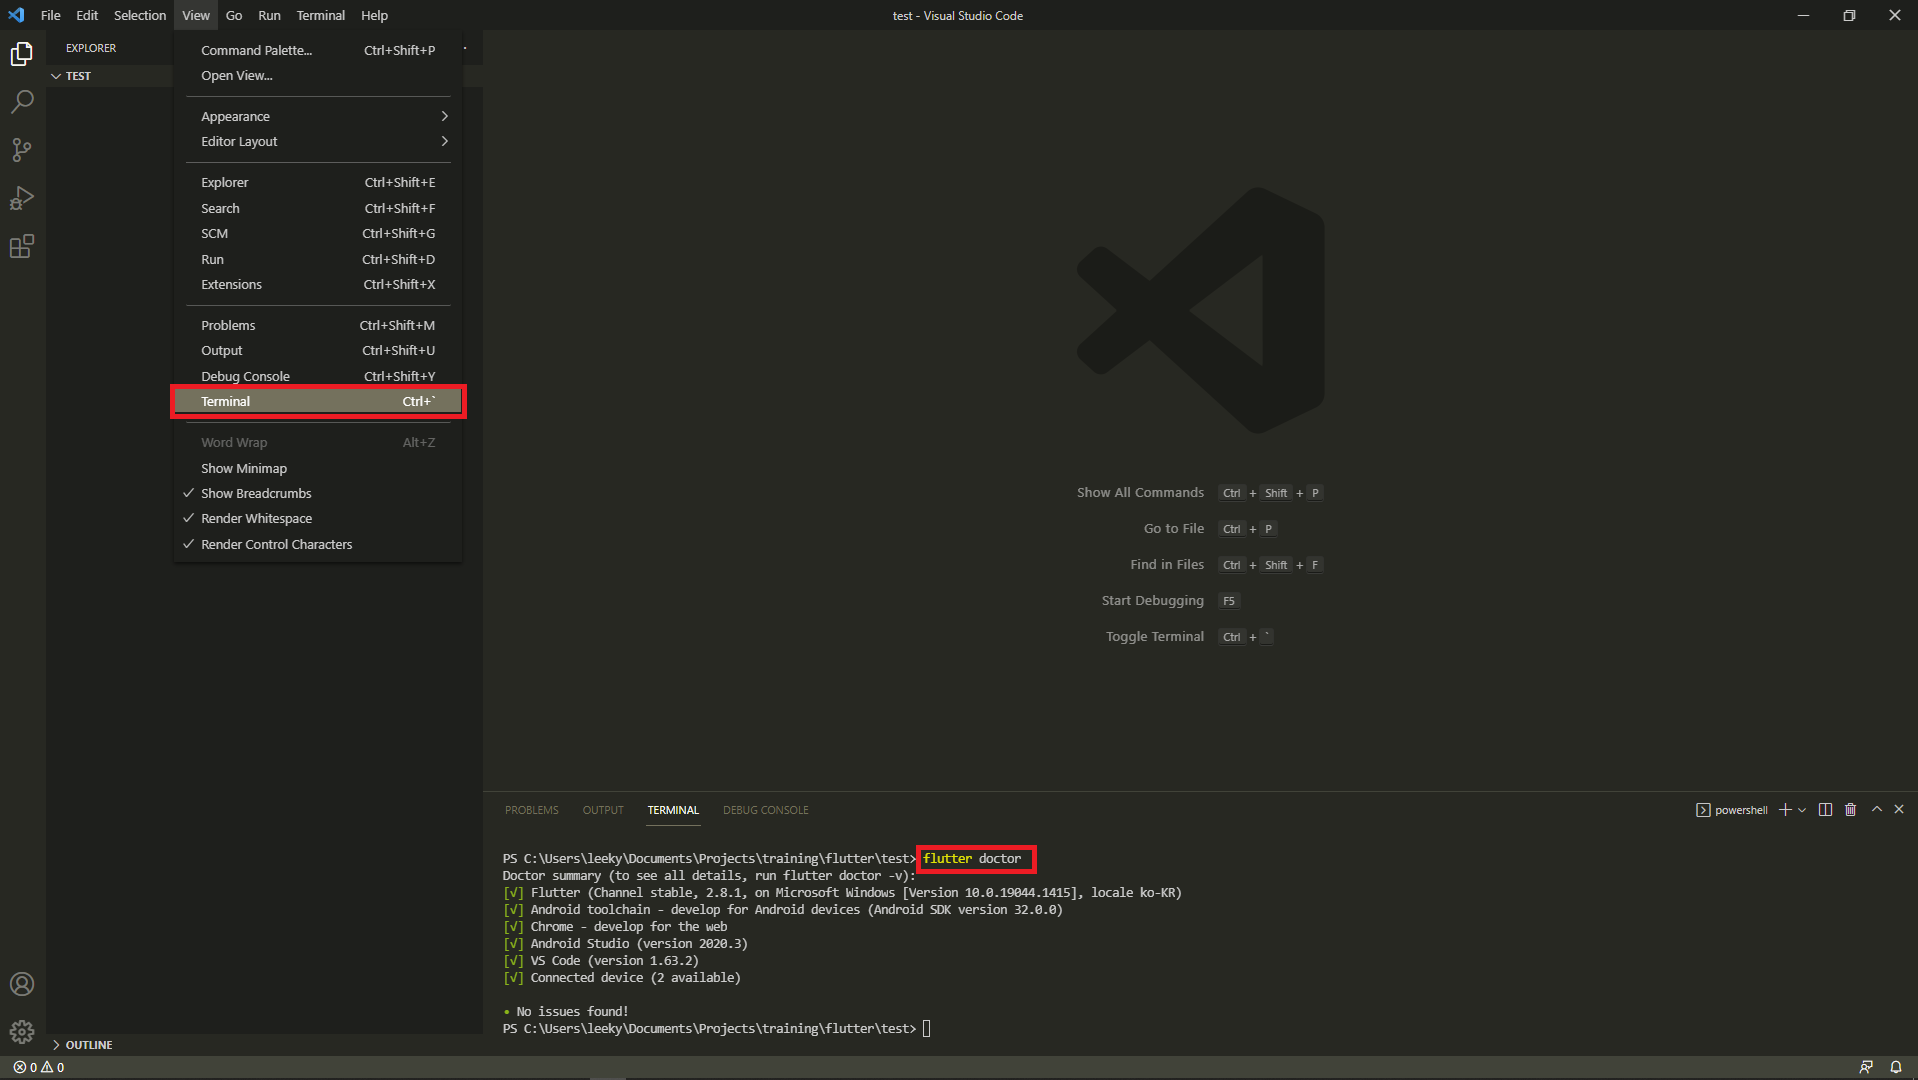Open the Explorer activity bar icon
The height and width of the screenshot is (1080, 1918).
[22, 54]
